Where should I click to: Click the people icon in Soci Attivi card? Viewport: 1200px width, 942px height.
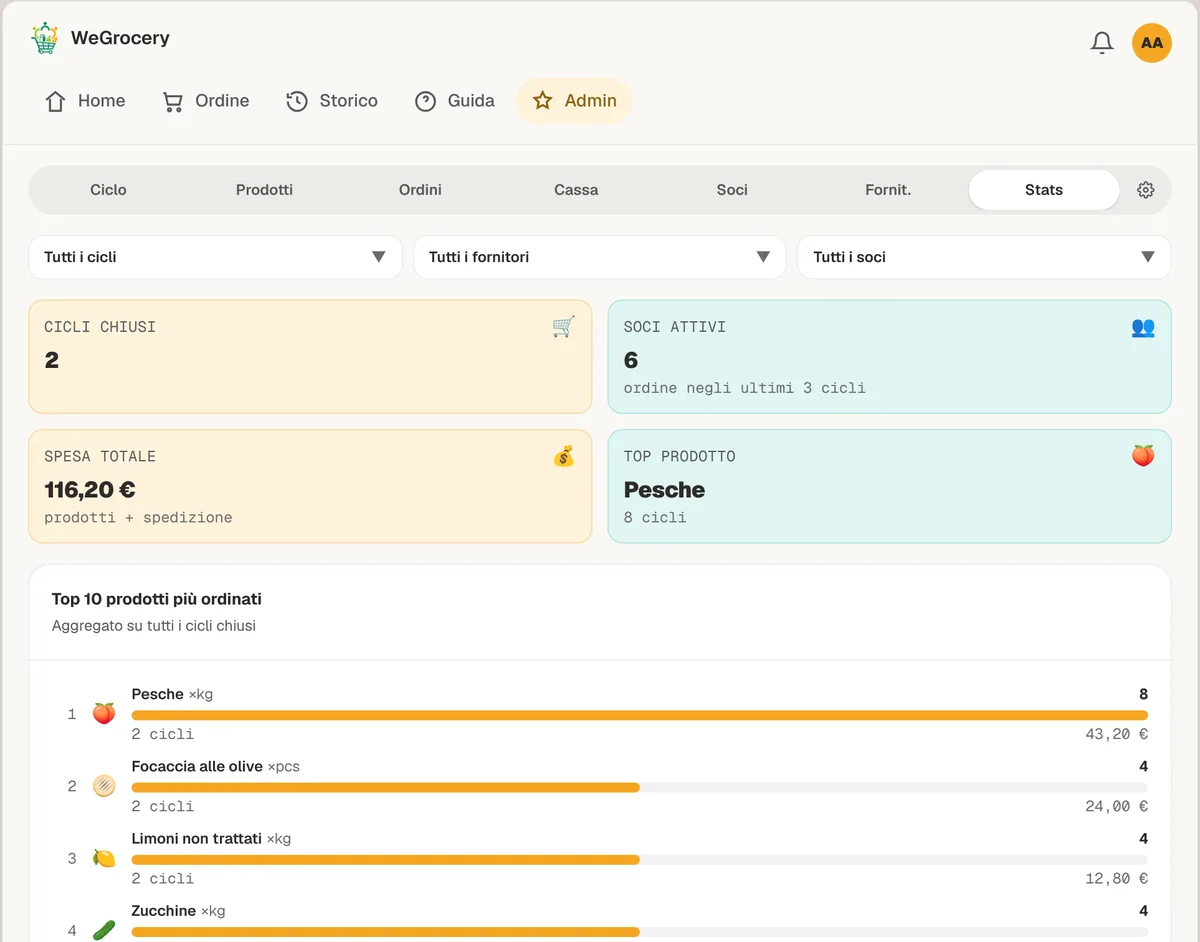pyautogui.click(x=1143, y=327)
